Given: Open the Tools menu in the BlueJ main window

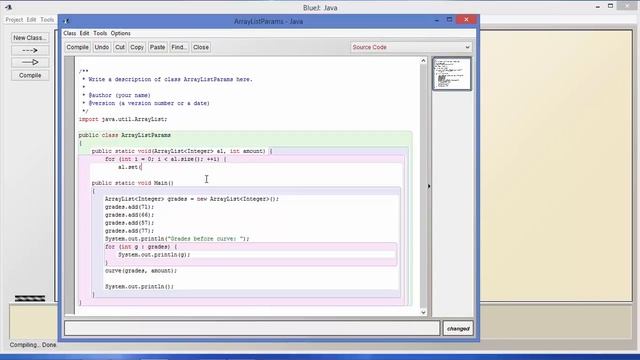Looking at the screenshot, I should (x=47, y=20).
